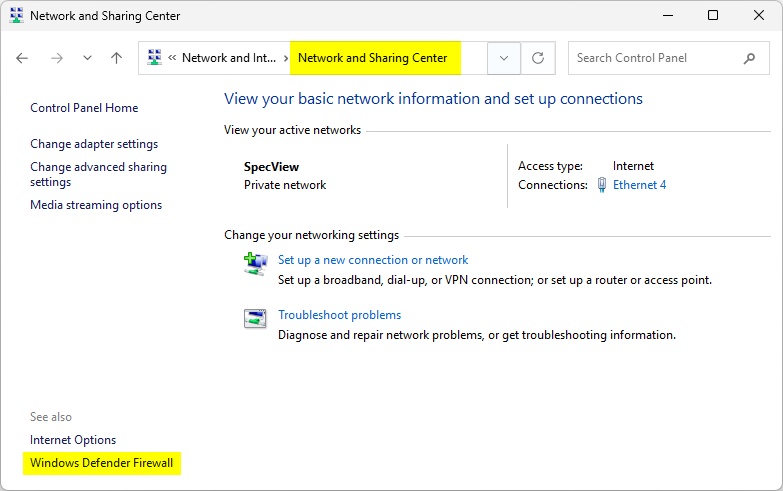Refresh the Network and Sharing Center page
The width and height of the screenshot is (783, 491).
(x=538, y=58)
